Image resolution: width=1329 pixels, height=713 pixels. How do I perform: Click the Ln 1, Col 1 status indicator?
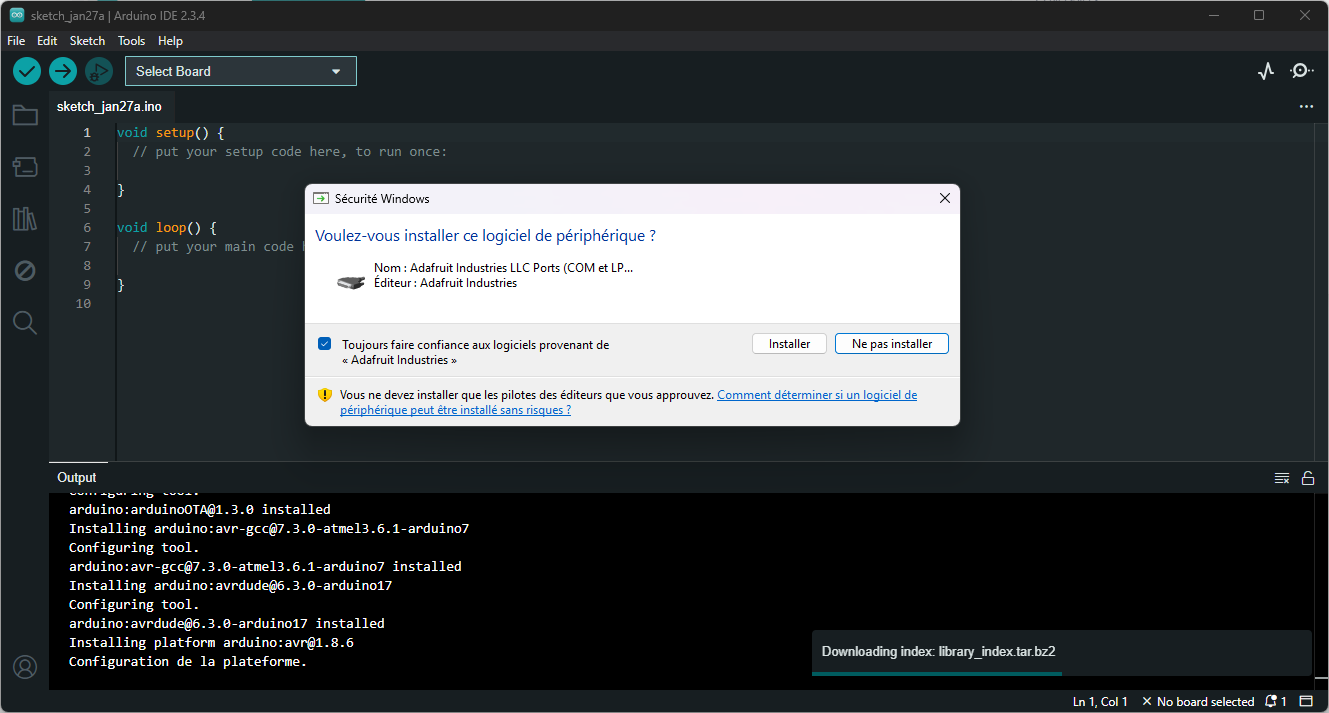click(1100, 701)
